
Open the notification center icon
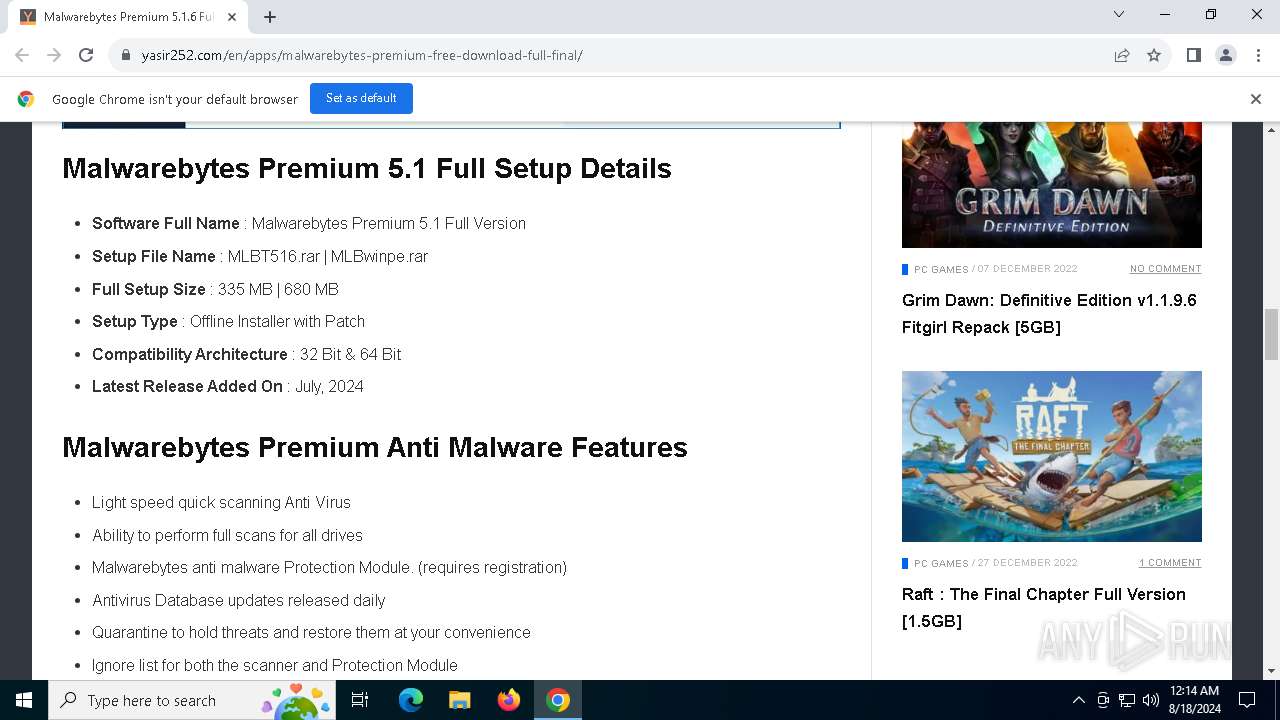click(1247, 700)
